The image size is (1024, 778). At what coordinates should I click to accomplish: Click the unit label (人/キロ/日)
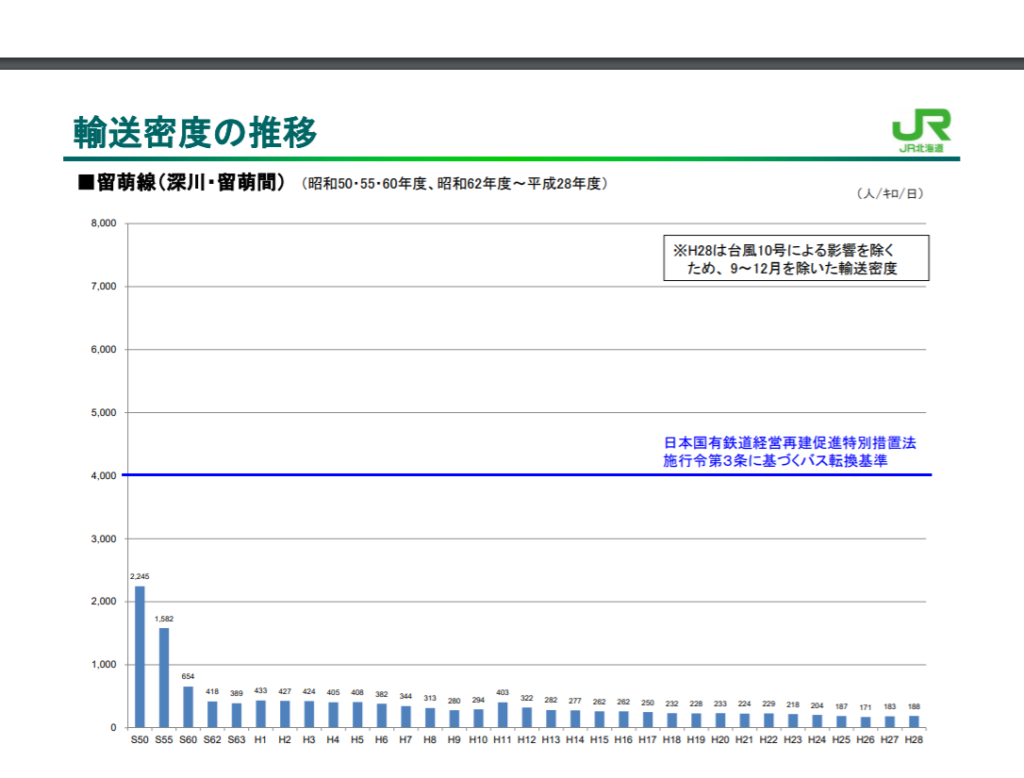[889, 193]
